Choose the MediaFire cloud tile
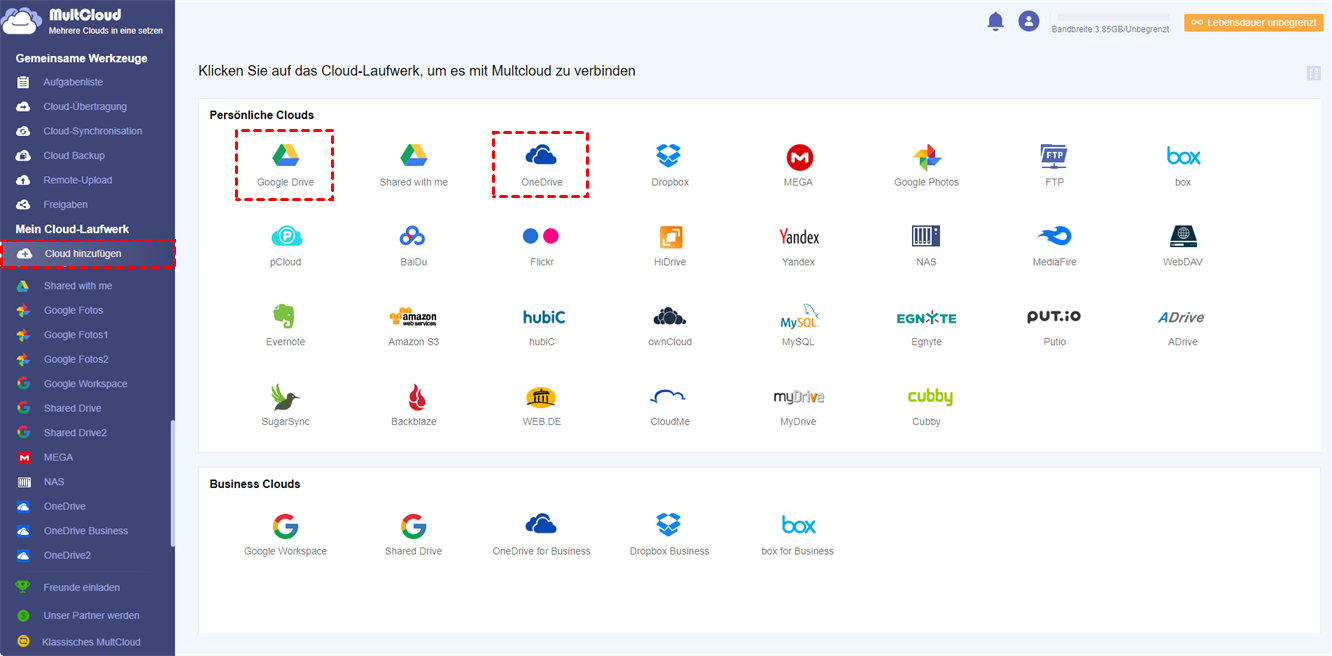 1054,245
